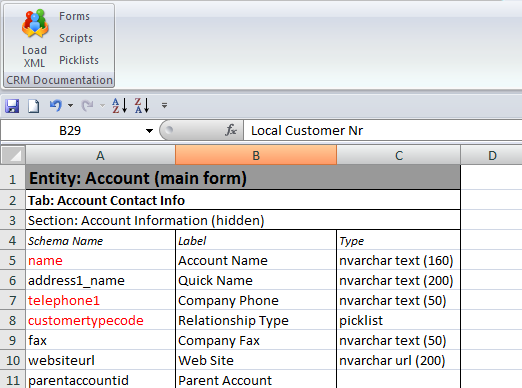Screen dimensions: 522x388
Task: Click the Save floppy disk icon
Action: [x=12, y=106]
